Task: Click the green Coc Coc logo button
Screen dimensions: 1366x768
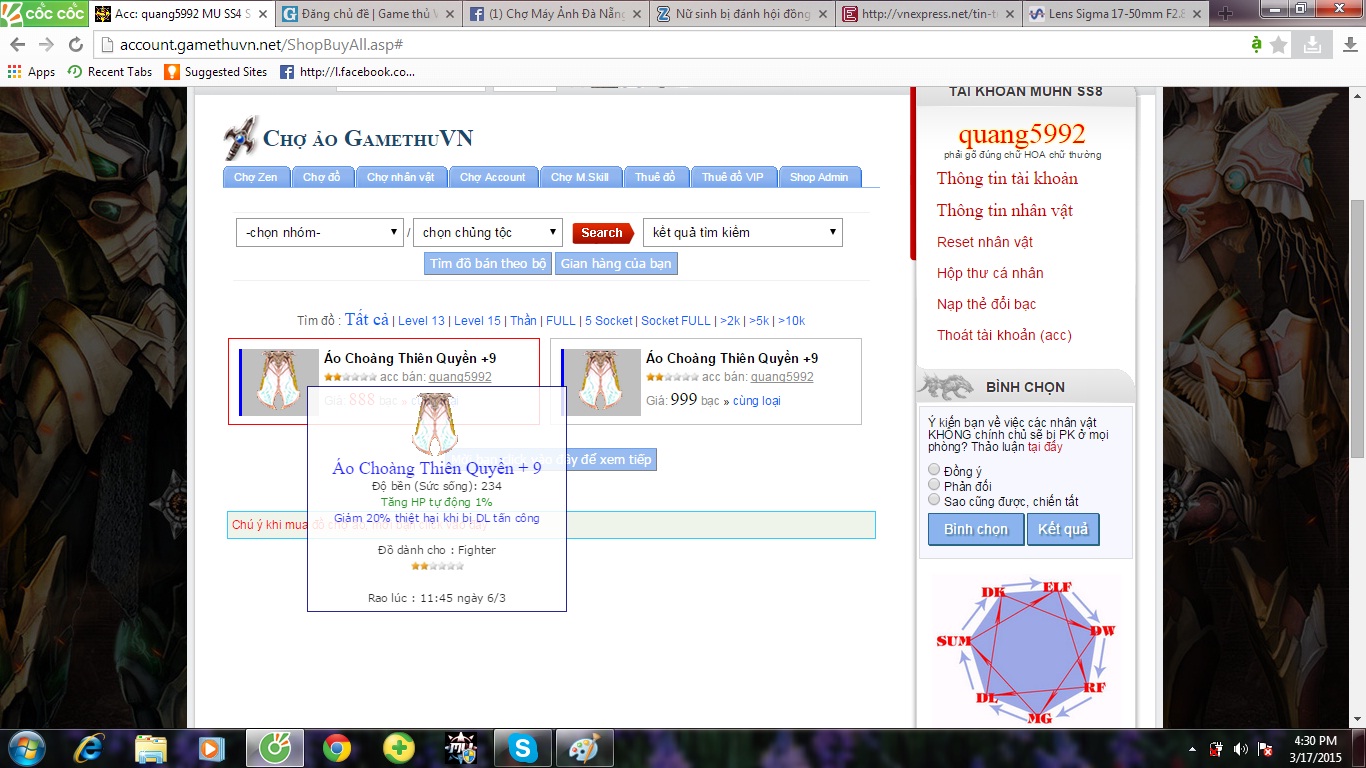Action: point(43,14)
